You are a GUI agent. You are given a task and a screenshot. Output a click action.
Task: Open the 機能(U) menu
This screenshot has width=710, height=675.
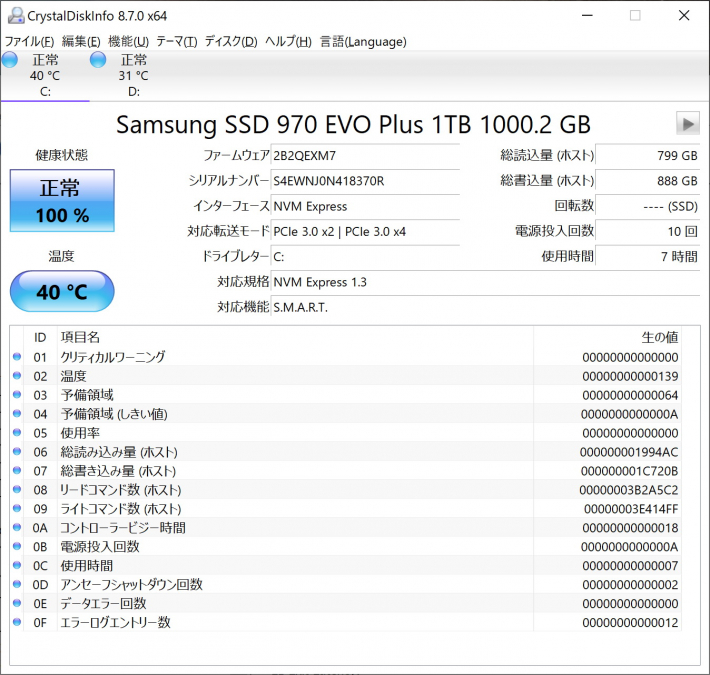pyautogui.click(x=128, y=41)
